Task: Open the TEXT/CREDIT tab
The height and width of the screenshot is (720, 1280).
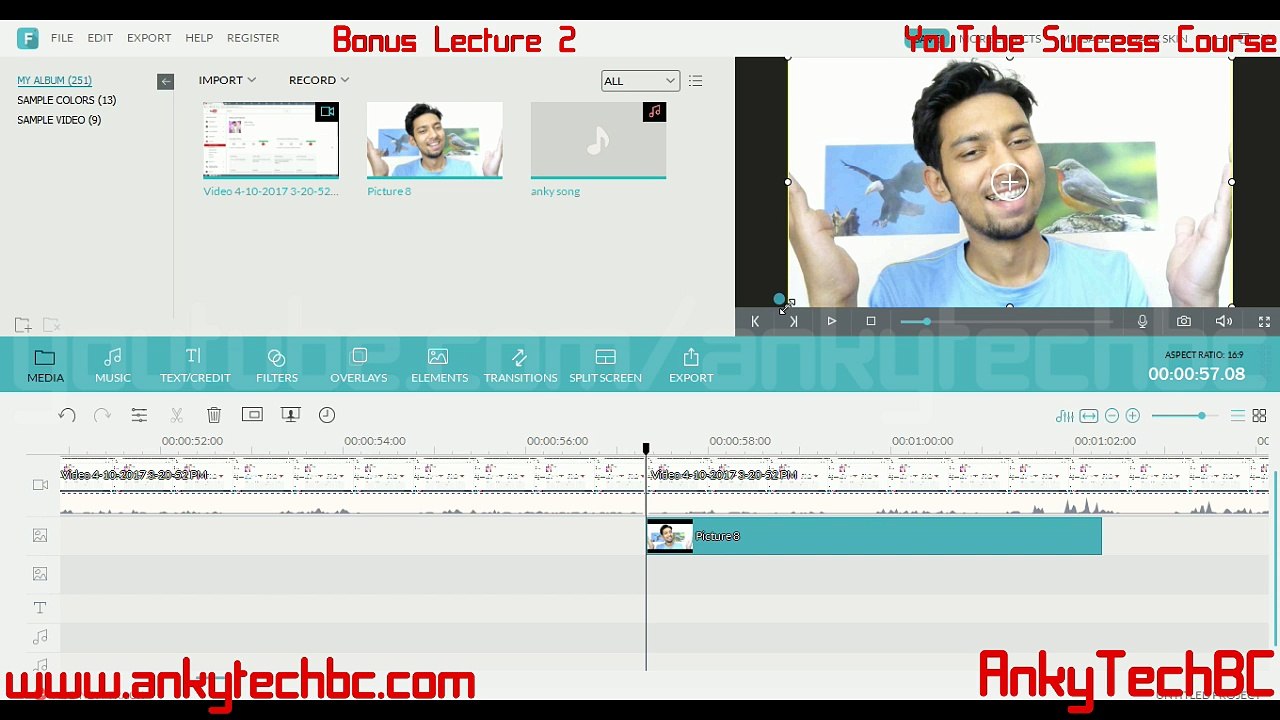Action: 195,366
